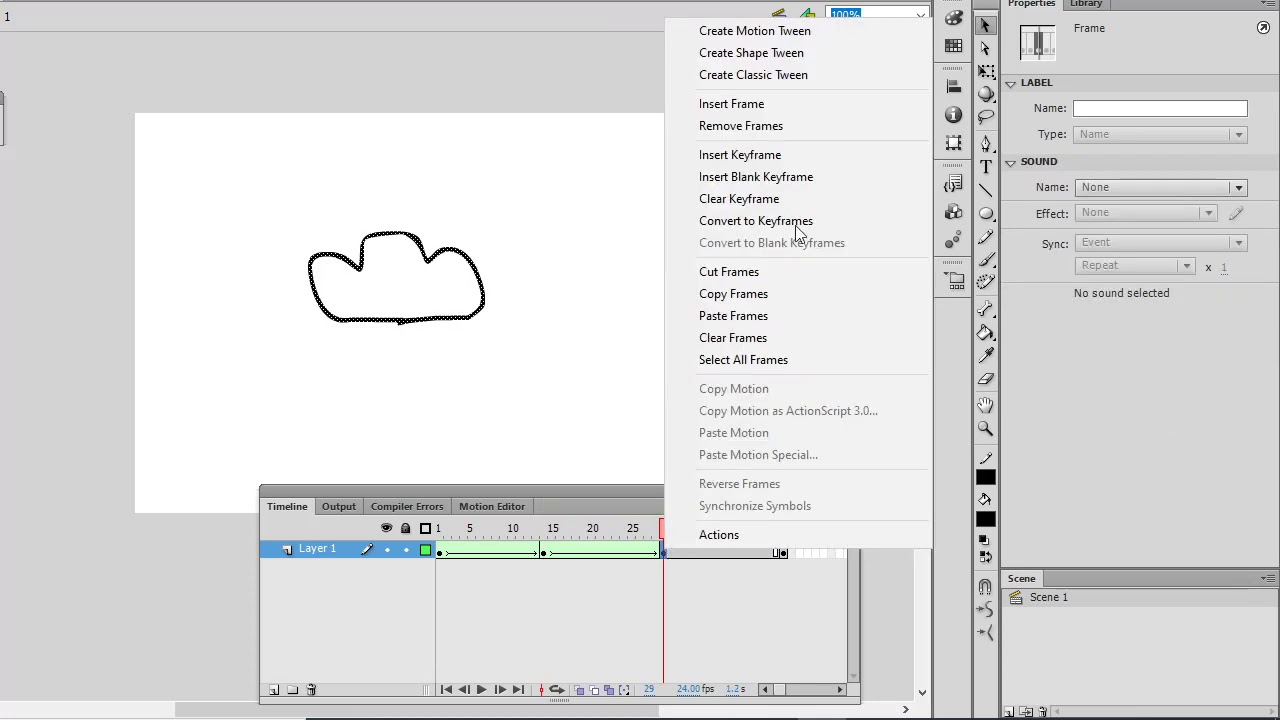Open the Info panel icon
1280x720 pixels.
point(954,114)
